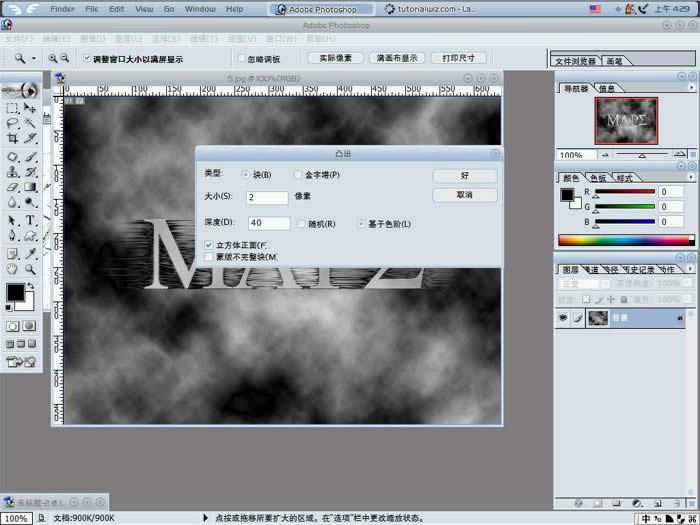Select the Crop tool in toolbox
The image size is (700, 525).
point(12,138)
